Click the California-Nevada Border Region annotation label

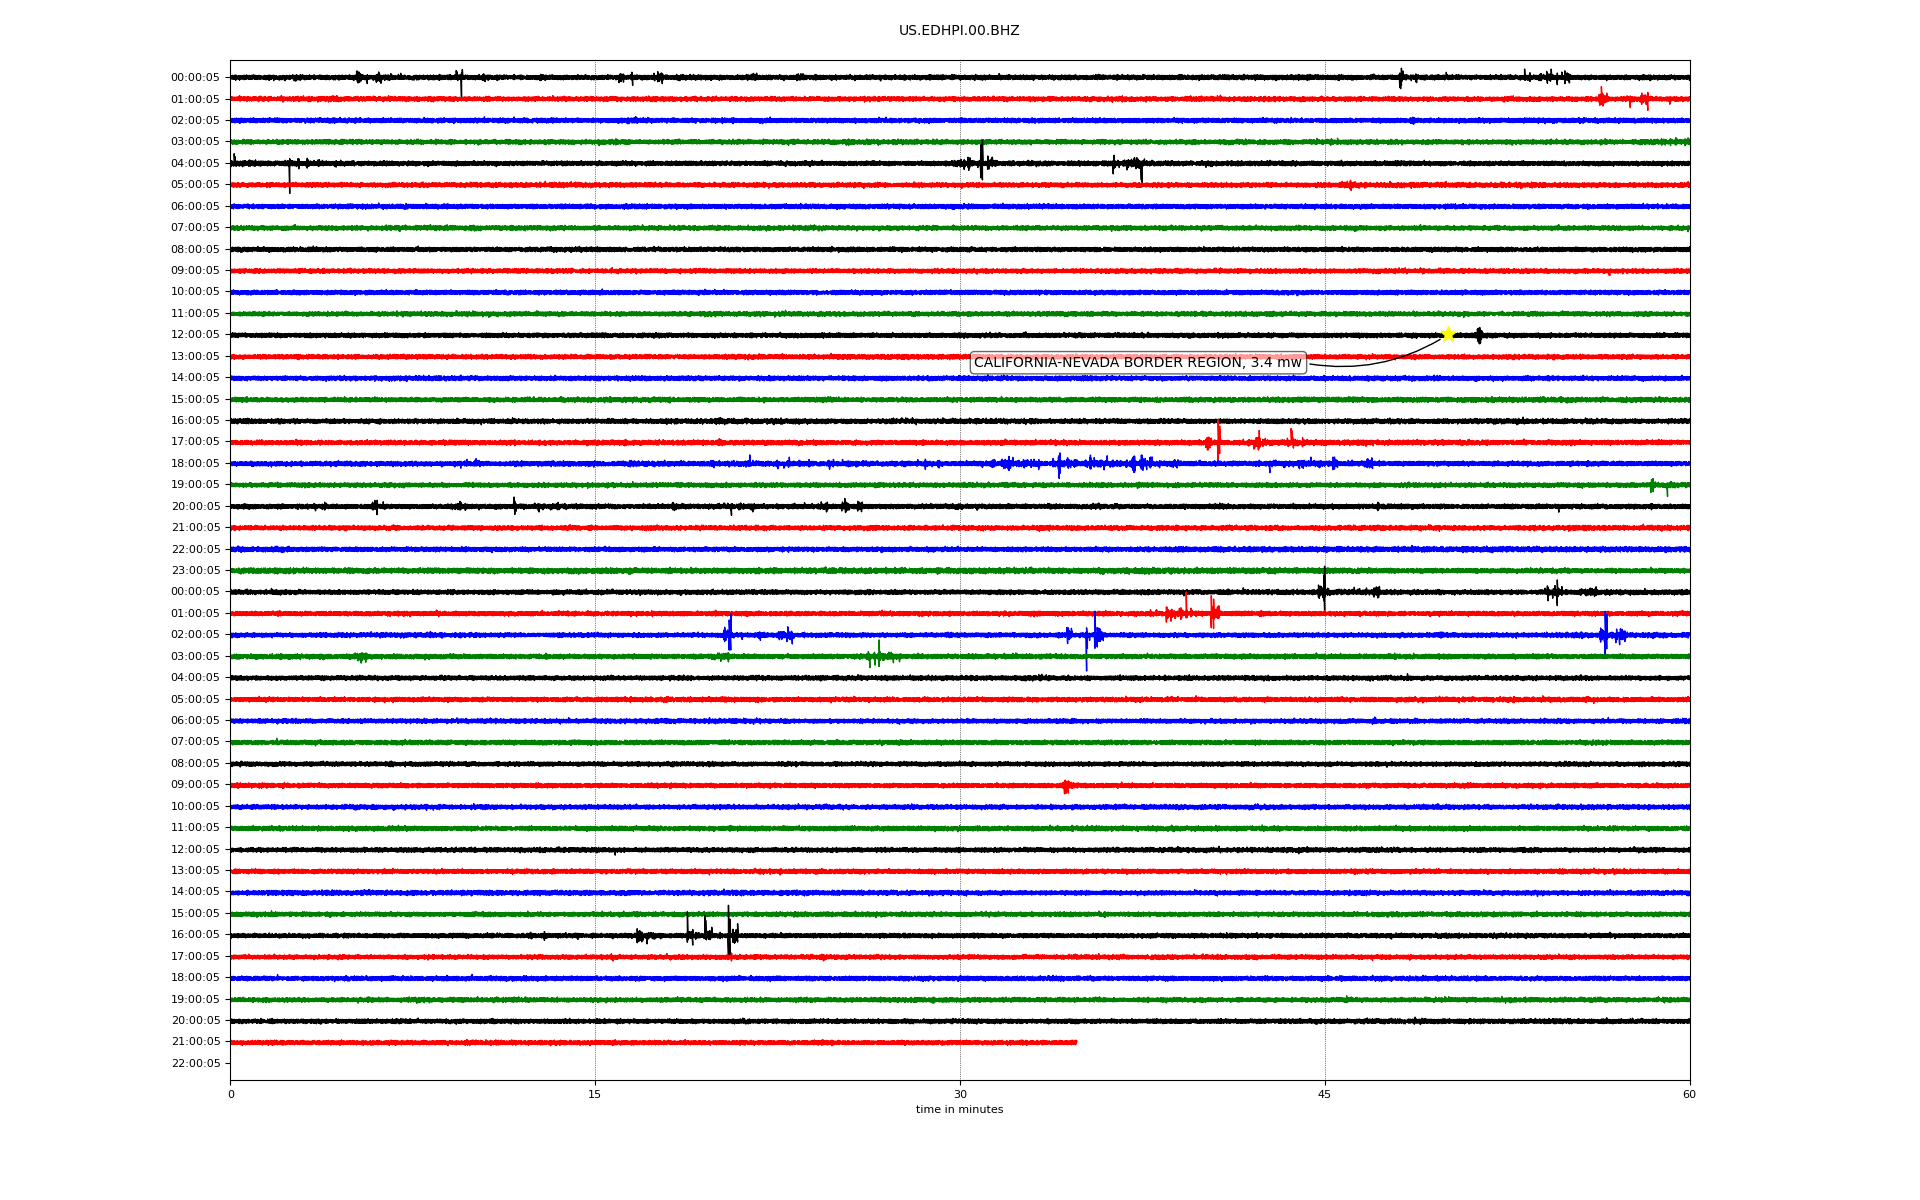(1137, 363)
